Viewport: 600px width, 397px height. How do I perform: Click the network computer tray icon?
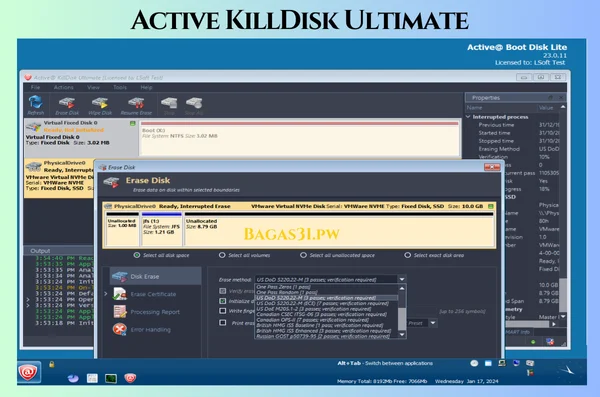[502, 363]
